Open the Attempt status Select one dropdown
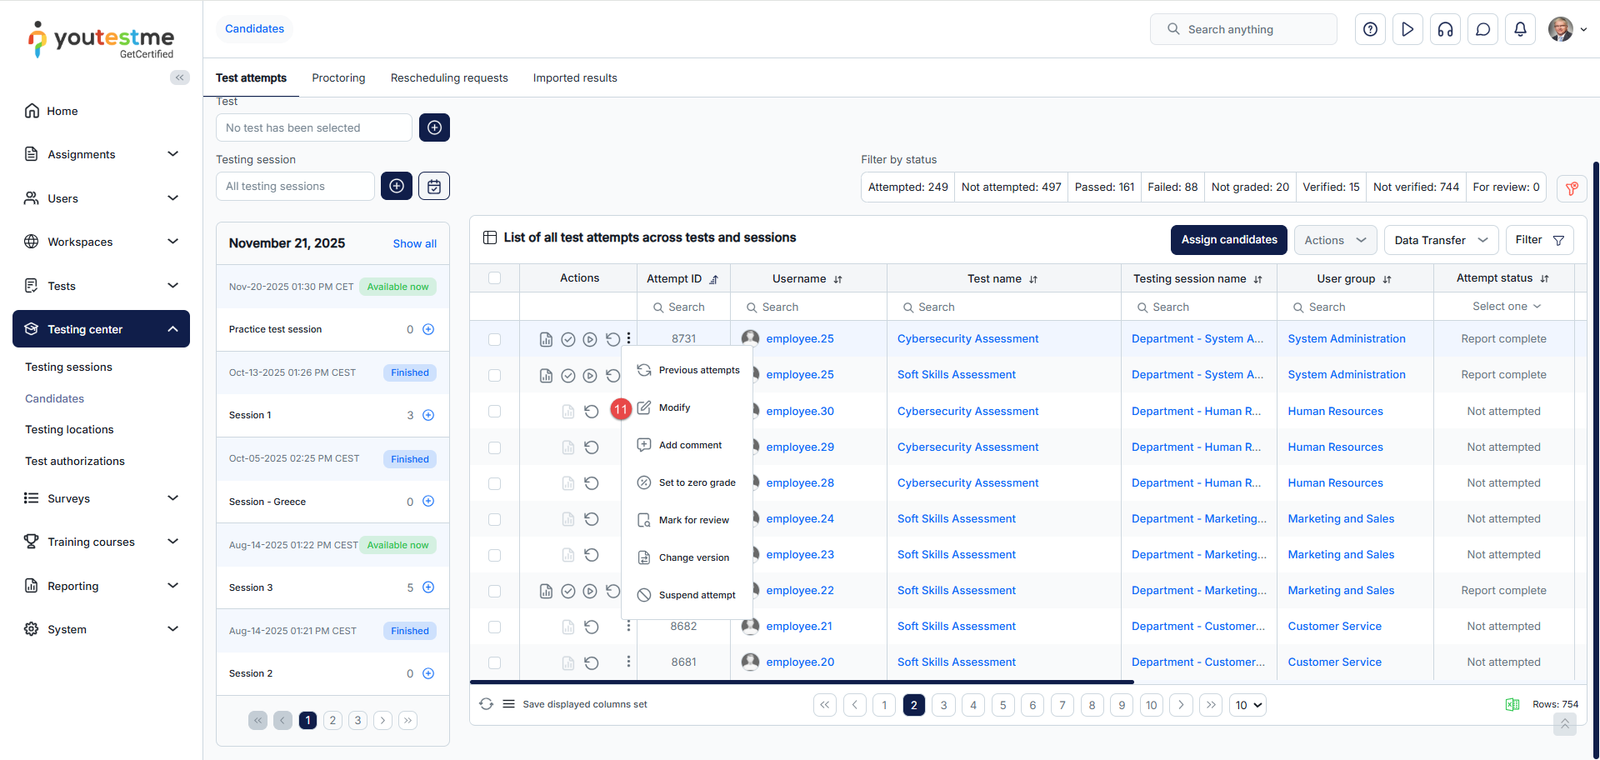The image size is (1600, 760). (1505, 307)
